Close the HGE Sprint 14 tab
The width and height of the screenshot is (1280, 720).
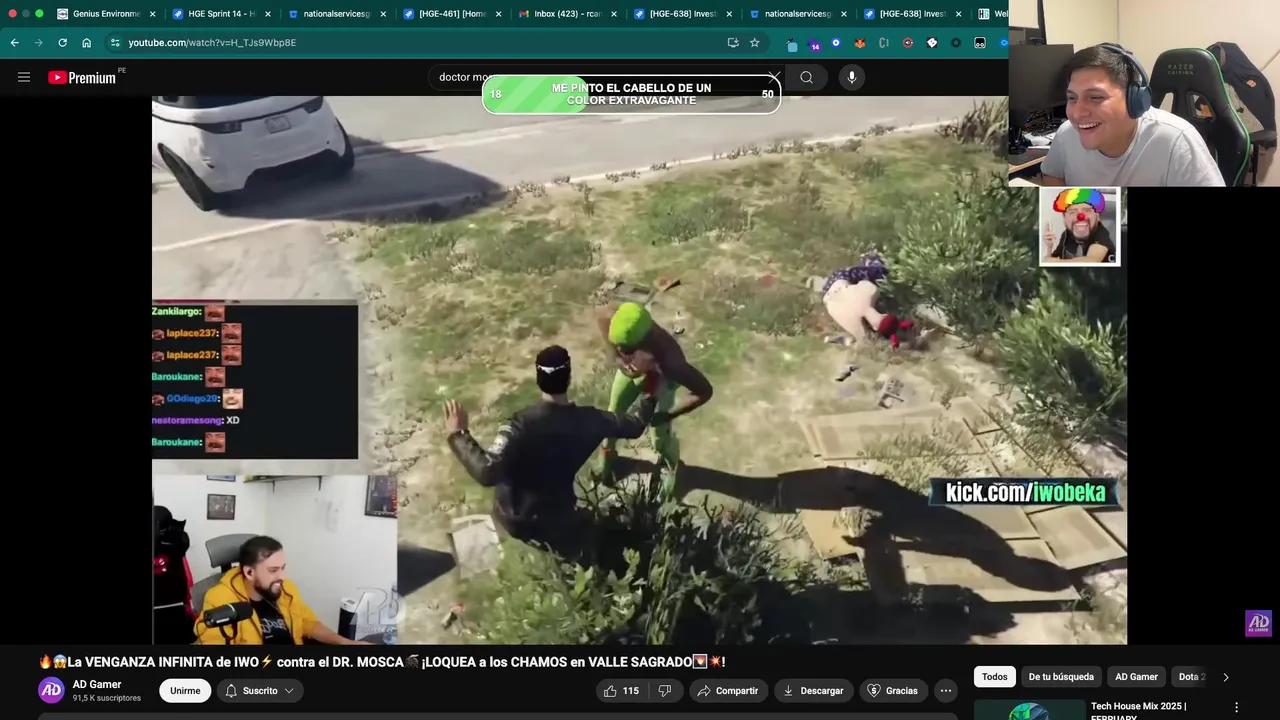(268, 14)
